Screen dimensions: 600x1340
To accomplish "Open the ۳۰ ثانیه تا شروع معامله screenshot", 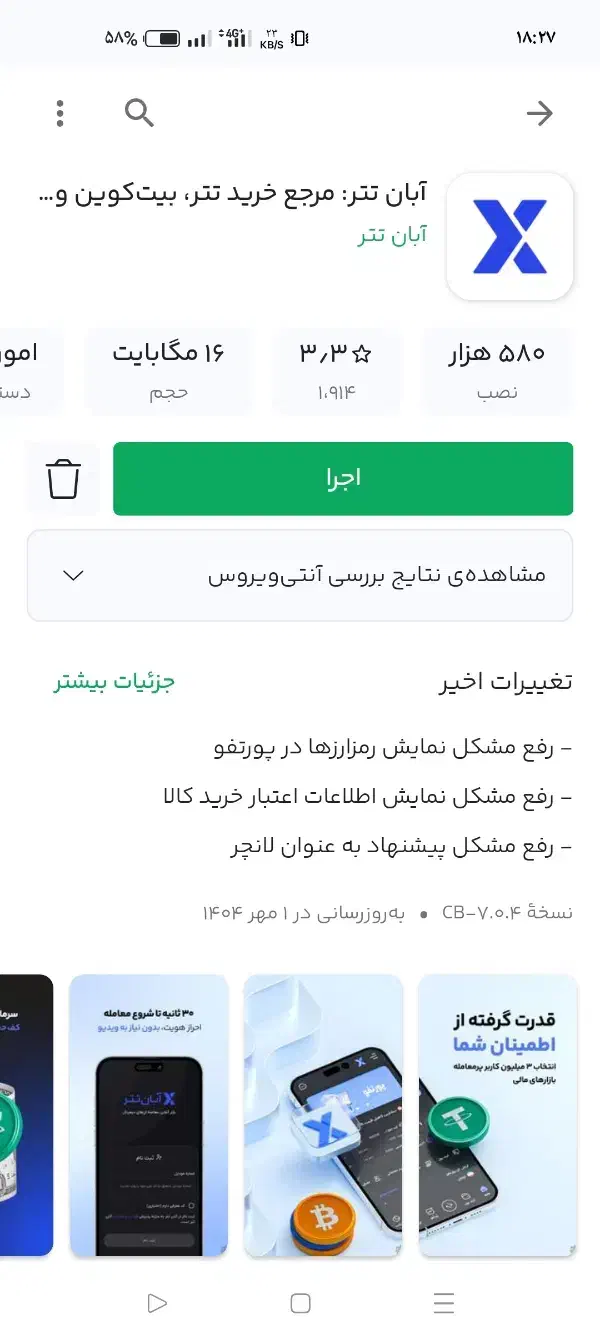I will (149, 1115).
